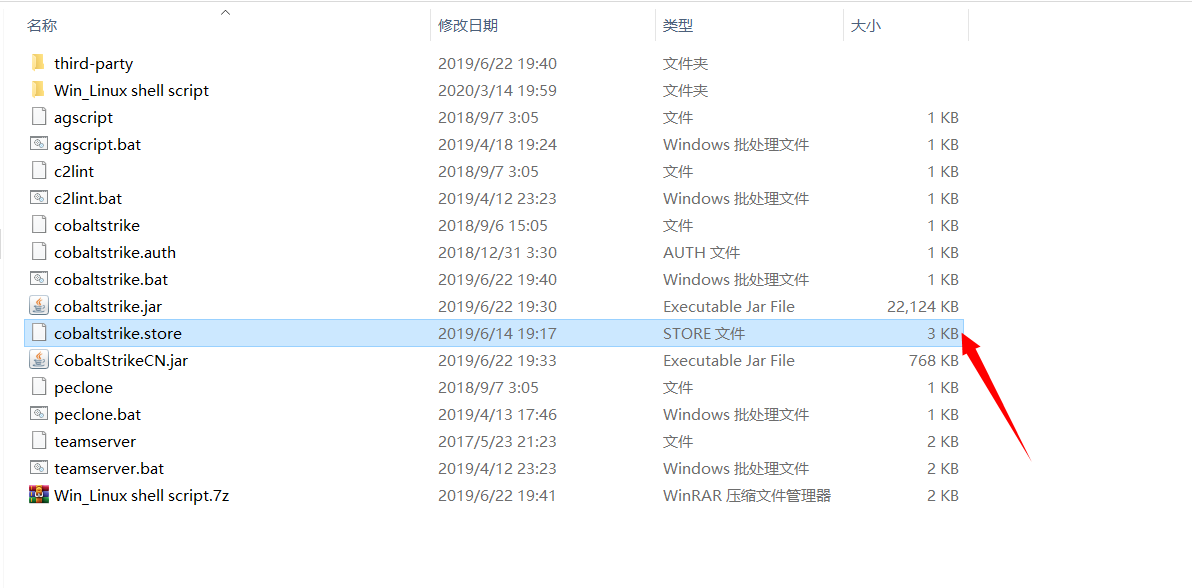Click the agscript blank file icon
The width and height of the screenshot is (1192, 588).
pos(39,117)
